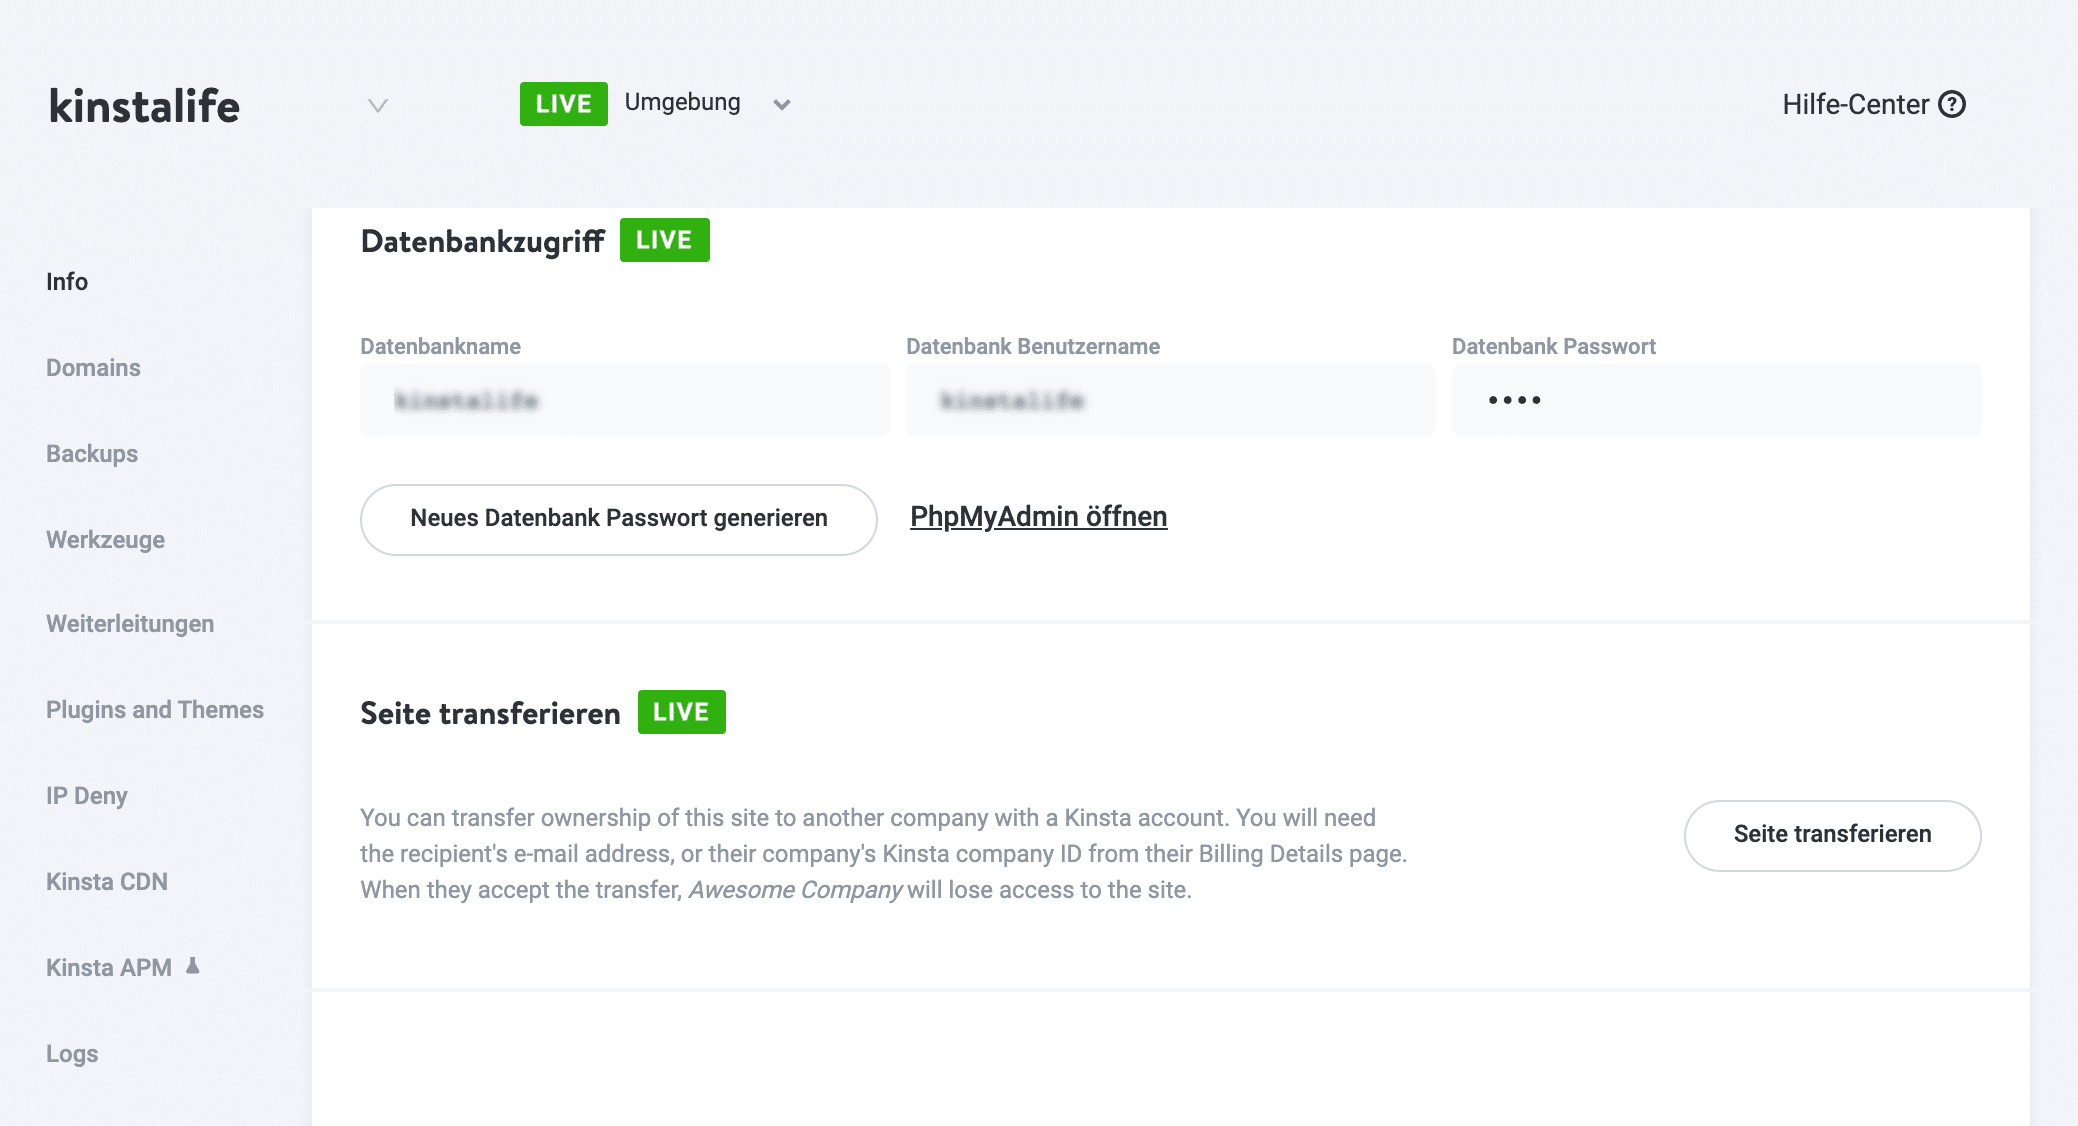Click Neues Datenbank Passwort generieren button
The height and width of the screenshot is (1126, 2078).
(618, 519)
